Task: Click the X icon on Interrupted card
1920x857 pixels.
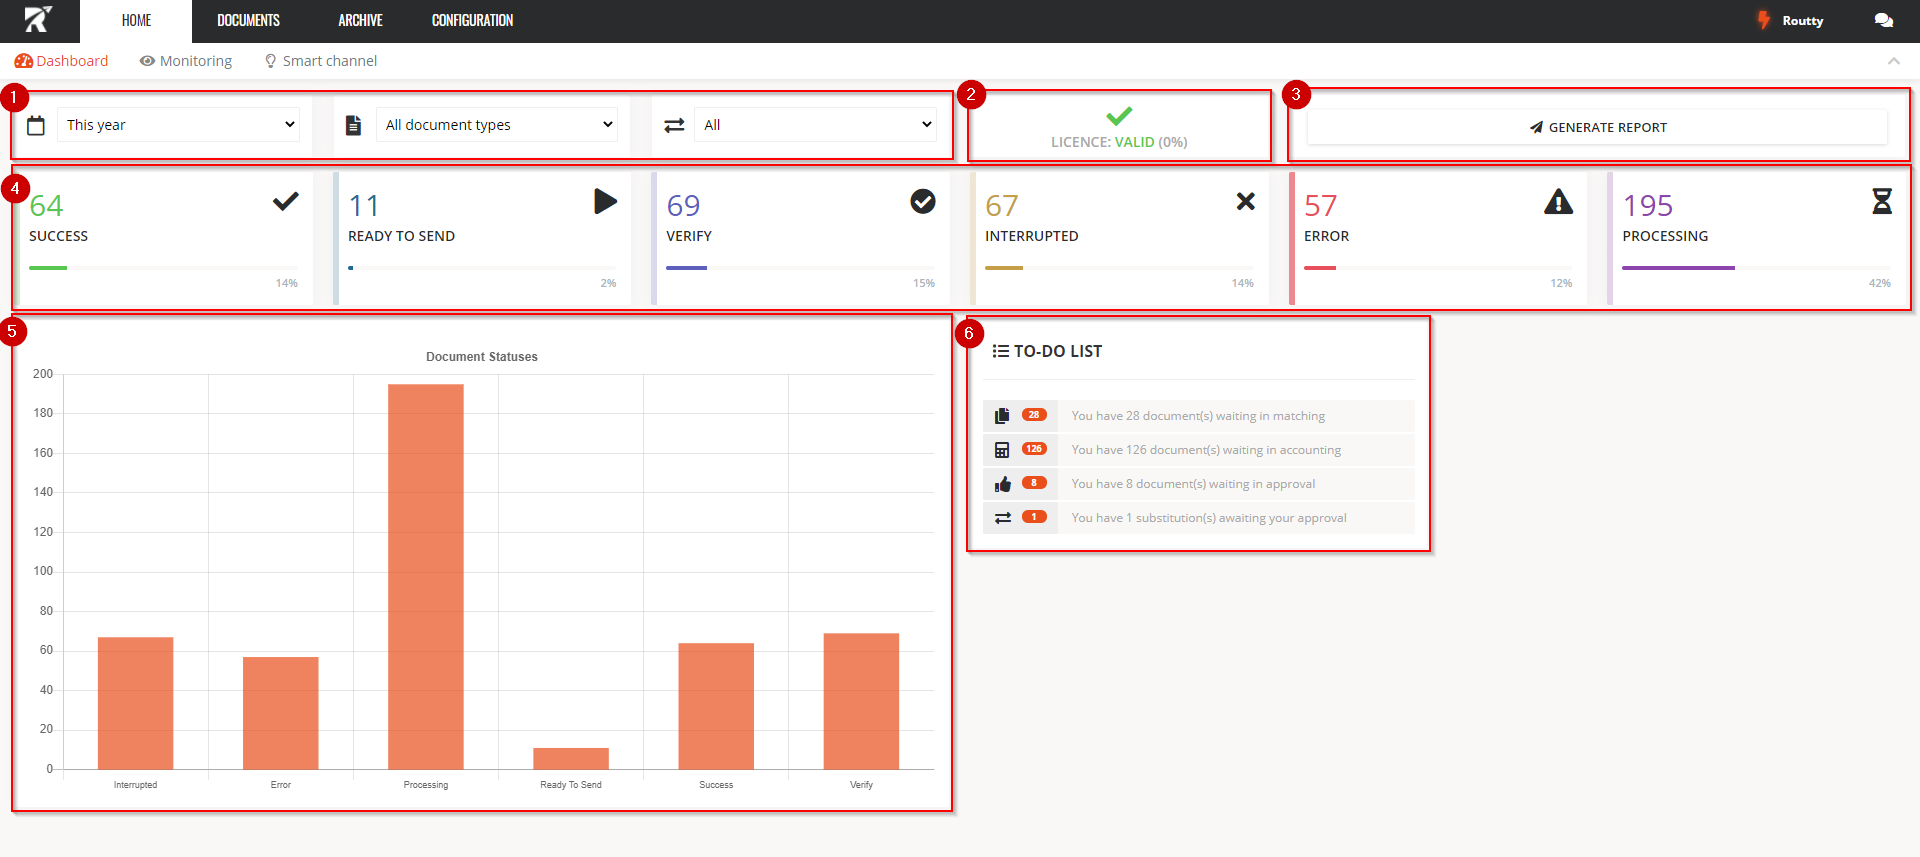Action: (x=1245, y=202)
